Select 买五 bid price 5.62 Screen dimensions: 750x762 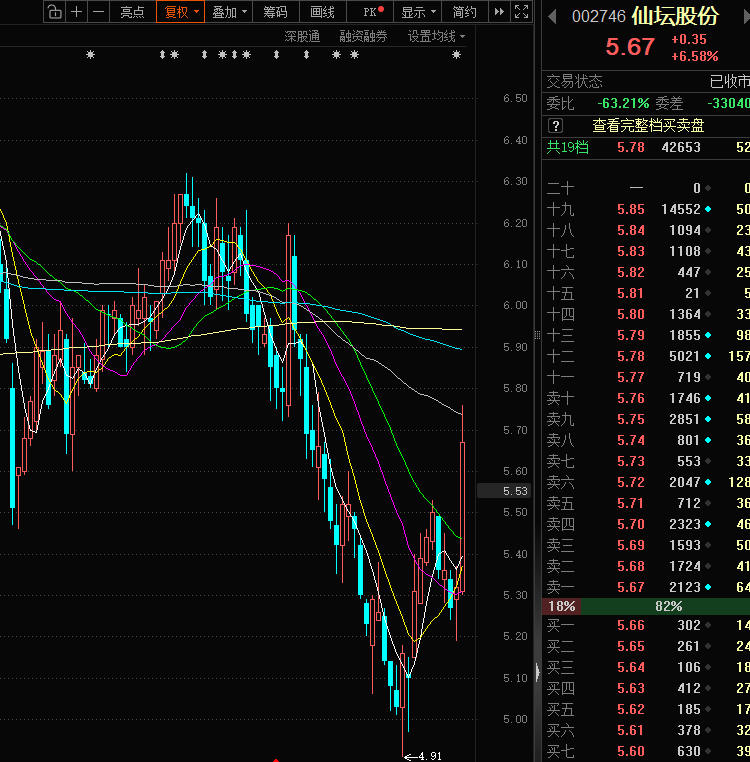(631, 709)
